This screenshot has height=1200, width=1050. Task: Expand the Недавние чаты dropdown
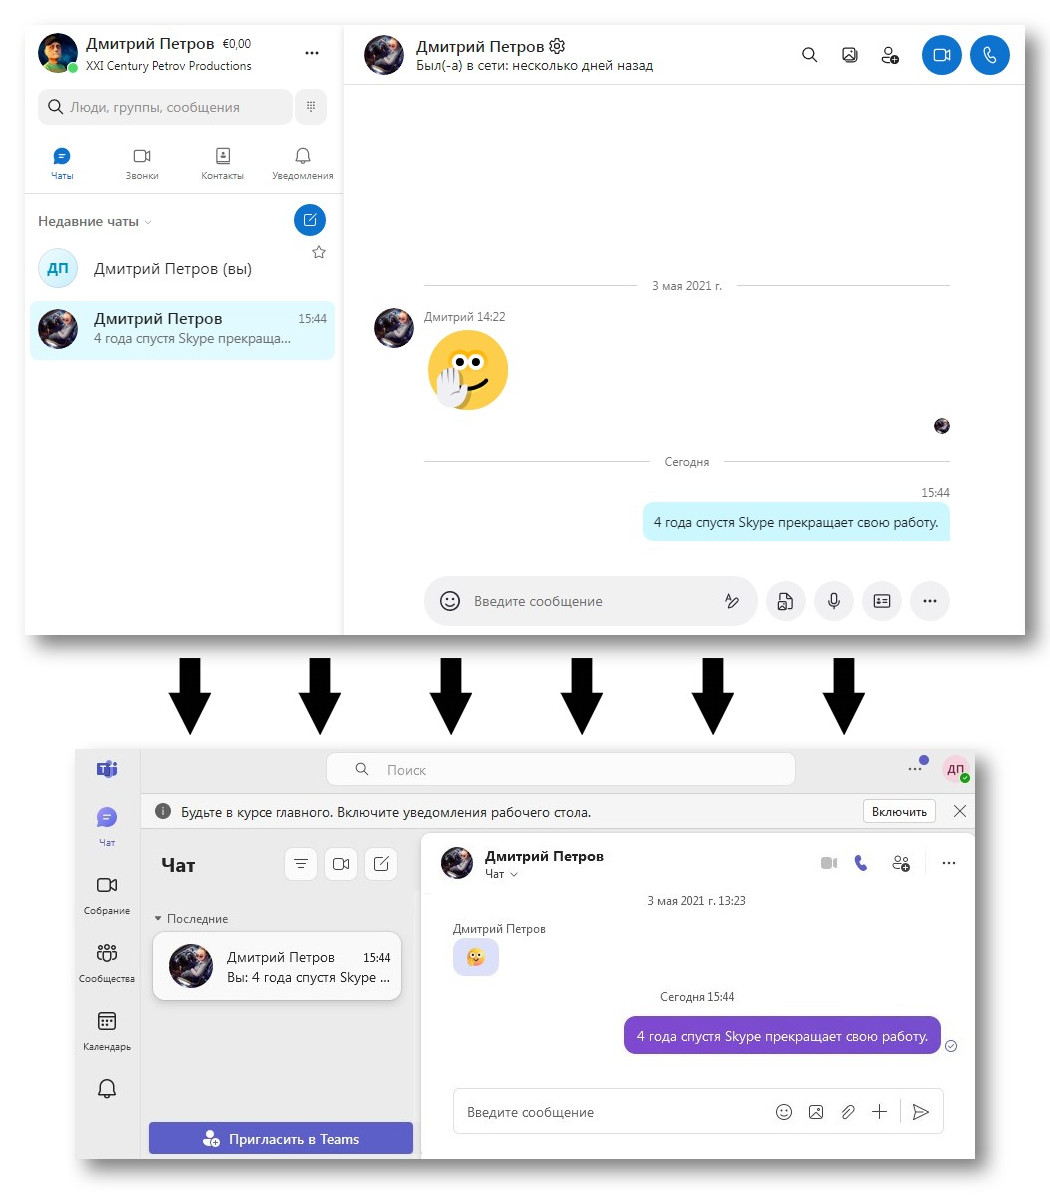tap(148, 222)
